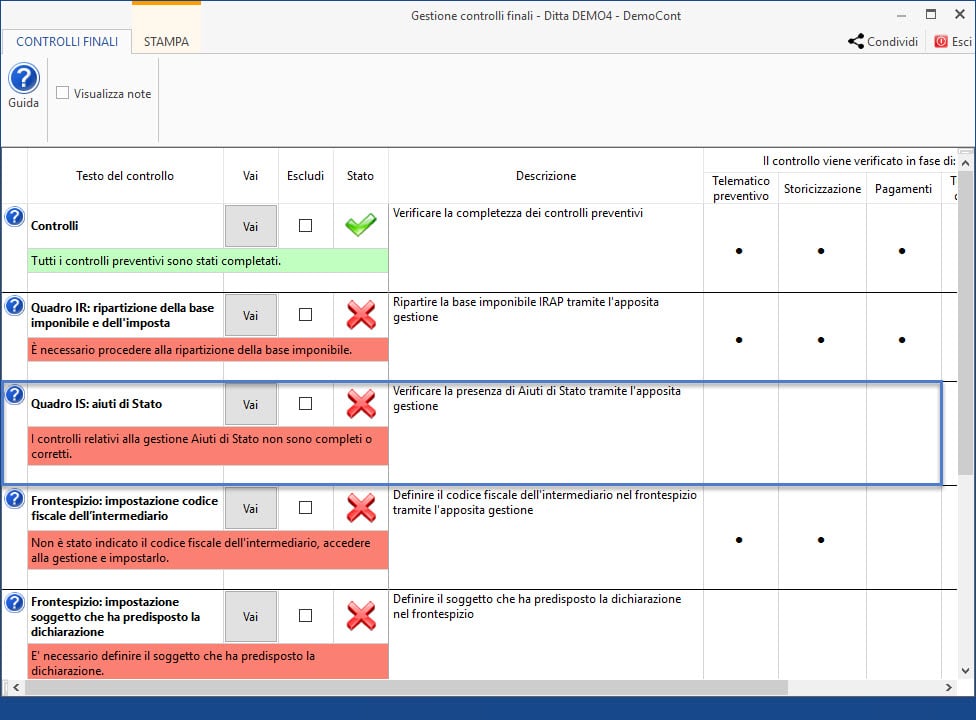
Task: Toggle Escludi for Quadro IR ripartizione row
Action: pyautogui.click(x=306, y=314)
